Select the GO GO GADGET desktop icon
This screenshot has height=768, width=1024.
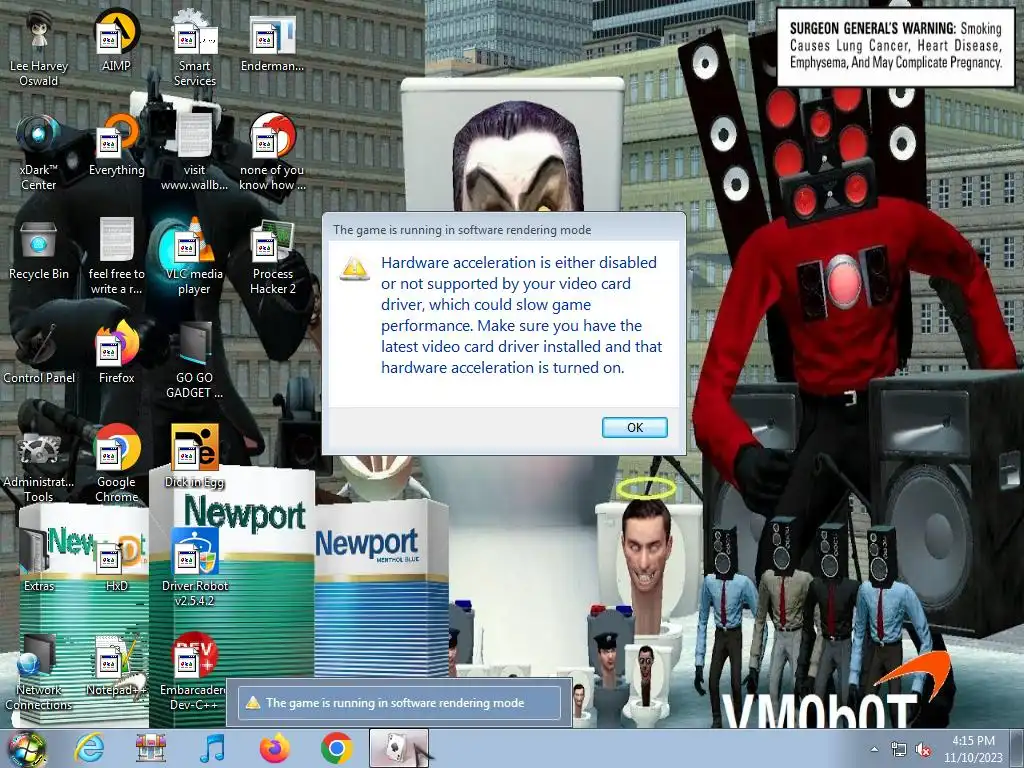point(195,361)
